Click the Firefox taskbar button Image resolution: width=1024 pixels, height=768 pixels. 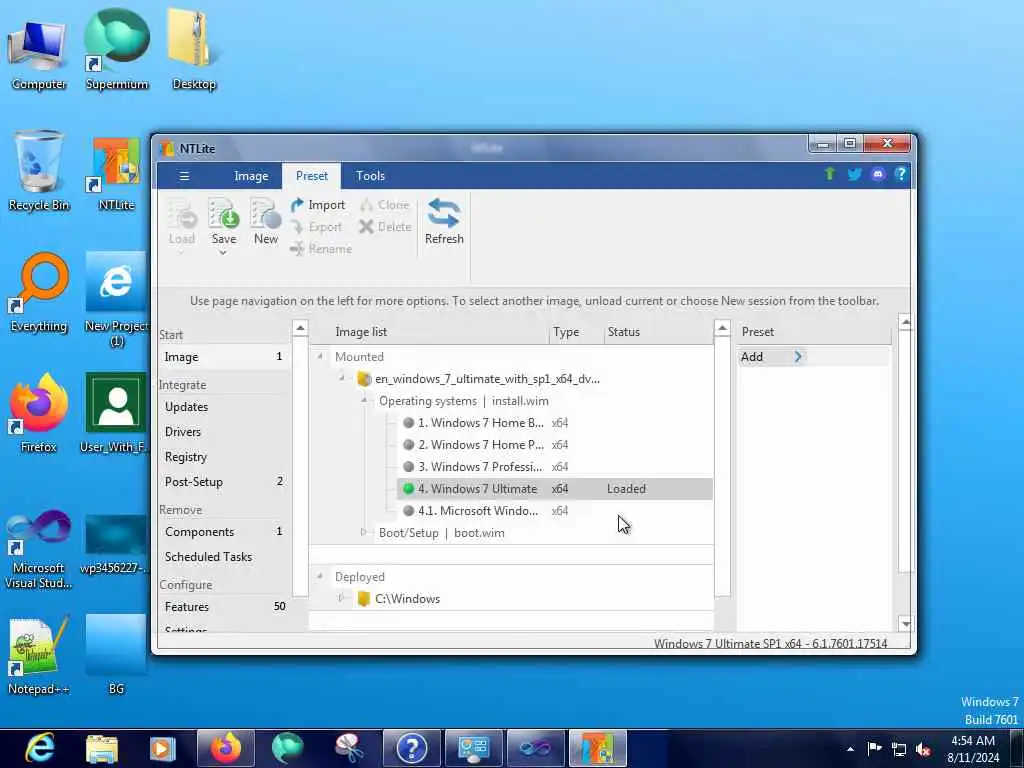point(225,748)
